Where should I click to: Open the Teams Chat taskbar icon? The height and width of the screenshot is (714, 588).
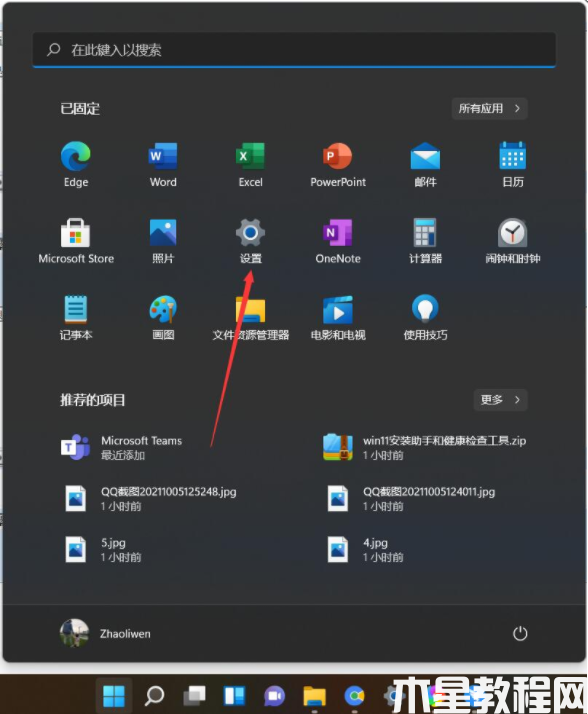pyautogui.click(x=274, y=696)
